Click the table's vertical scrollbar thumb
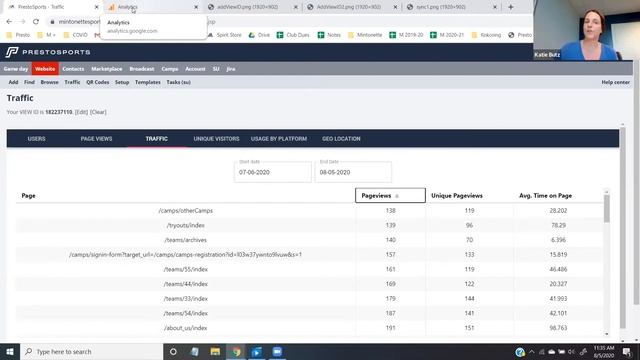The width and height of the screenshot is (640, 360). pyautogui.click(x=607, y=208)
